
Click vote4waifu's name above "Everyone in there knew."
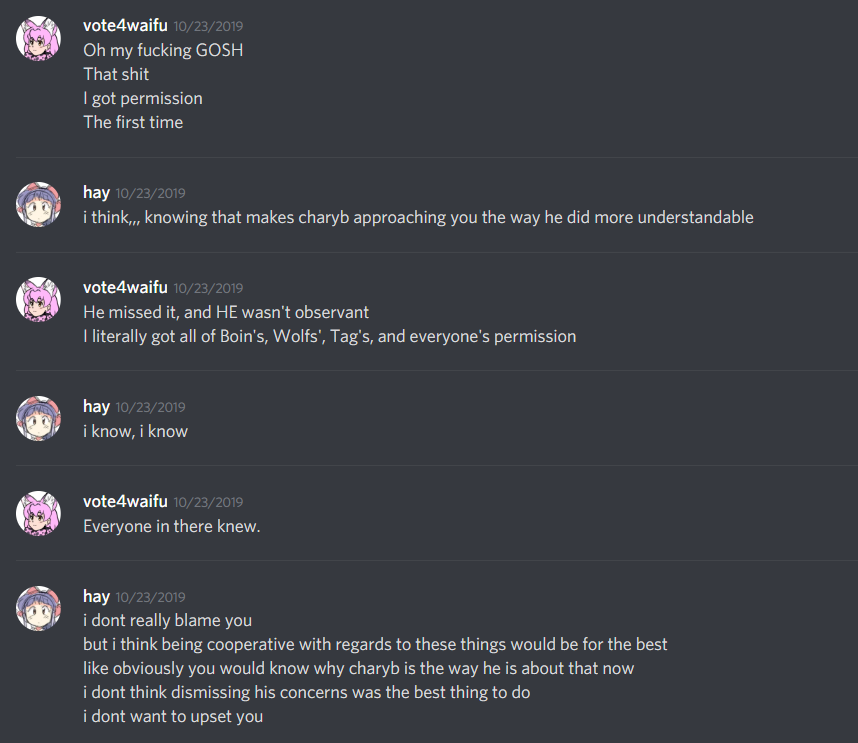click(125, 502)
